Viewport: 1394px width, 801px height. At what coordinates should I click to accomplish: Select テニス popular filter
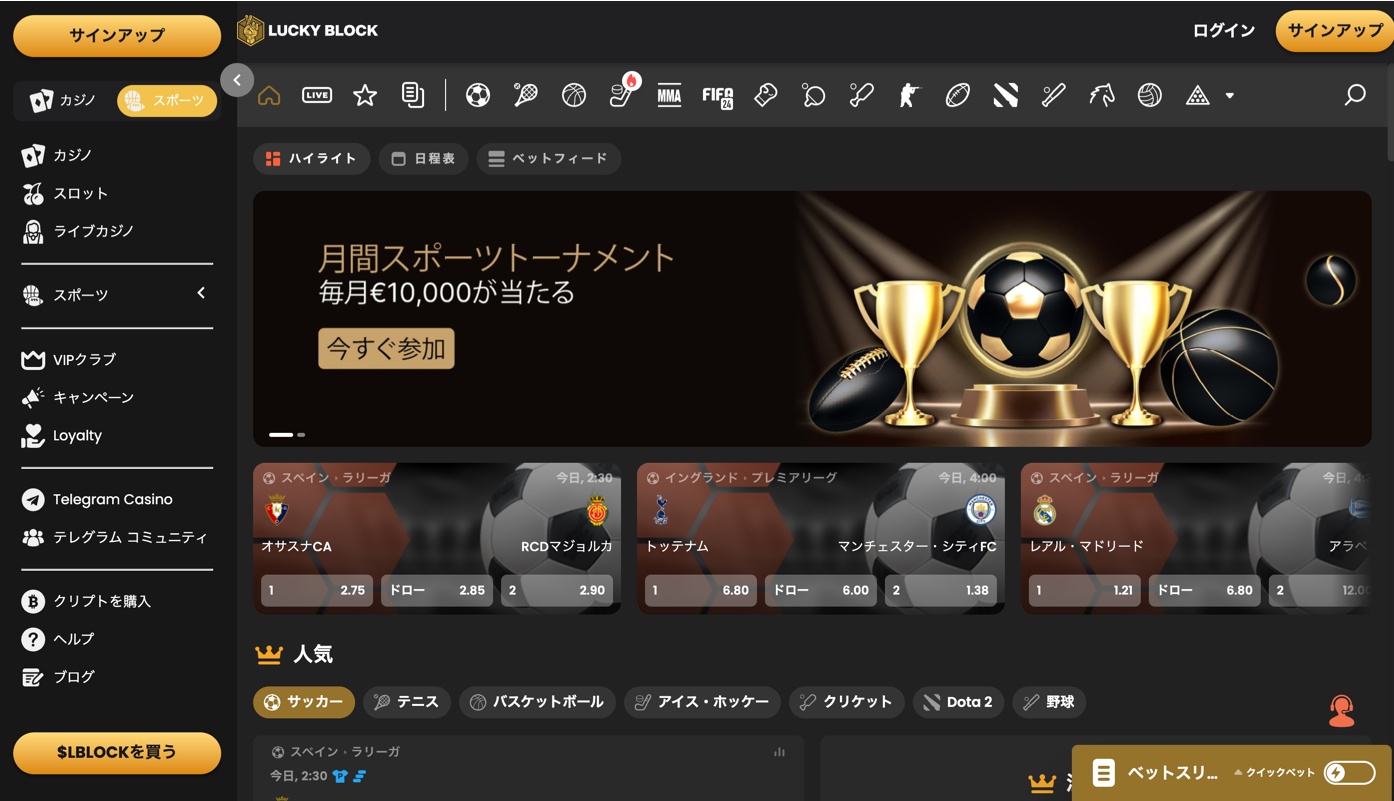(407, 702)
